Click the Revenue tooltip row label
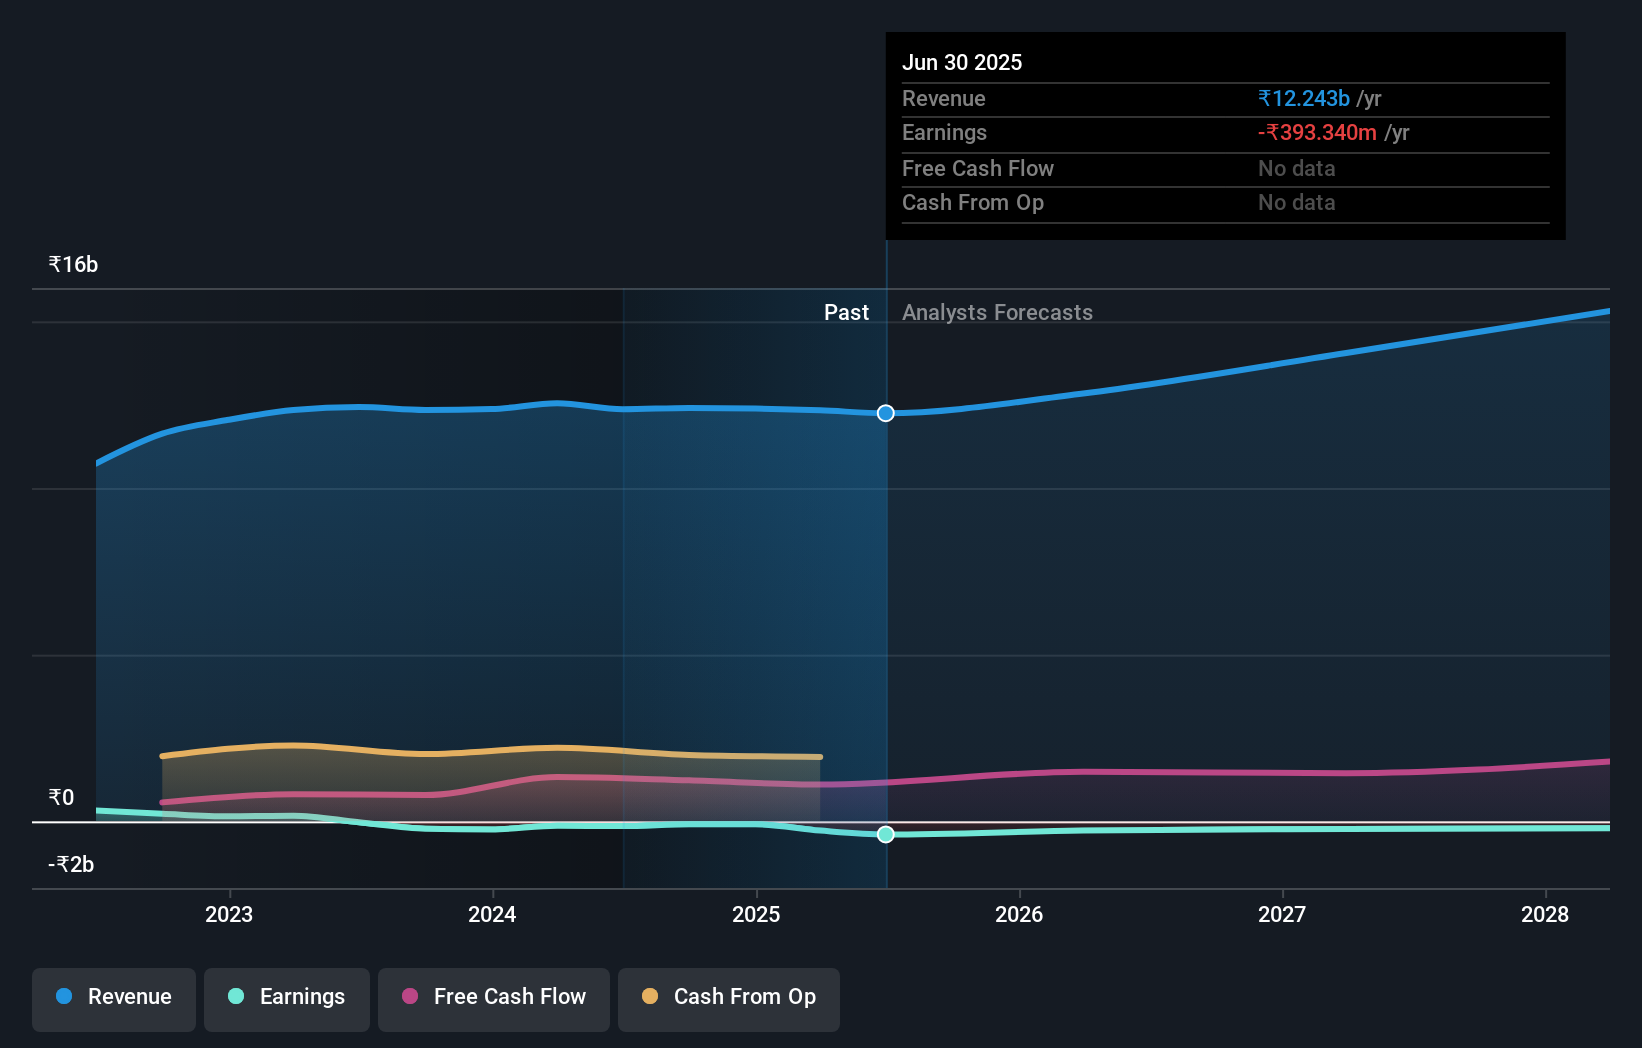The width and height of the screenshot is (1642, 1048). (x=944, y=99)
